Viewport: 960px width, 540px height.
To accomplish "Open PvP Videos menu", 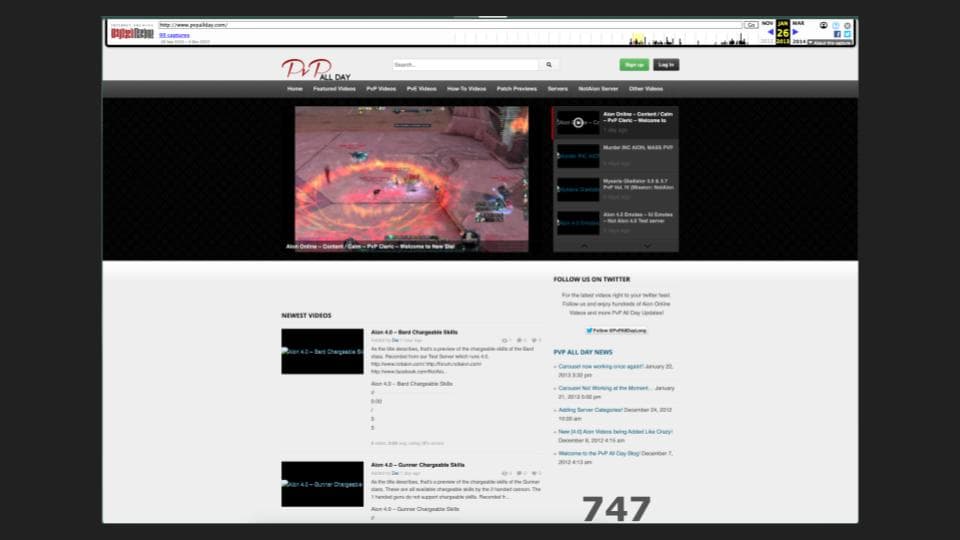I will (x=381, y=89).
